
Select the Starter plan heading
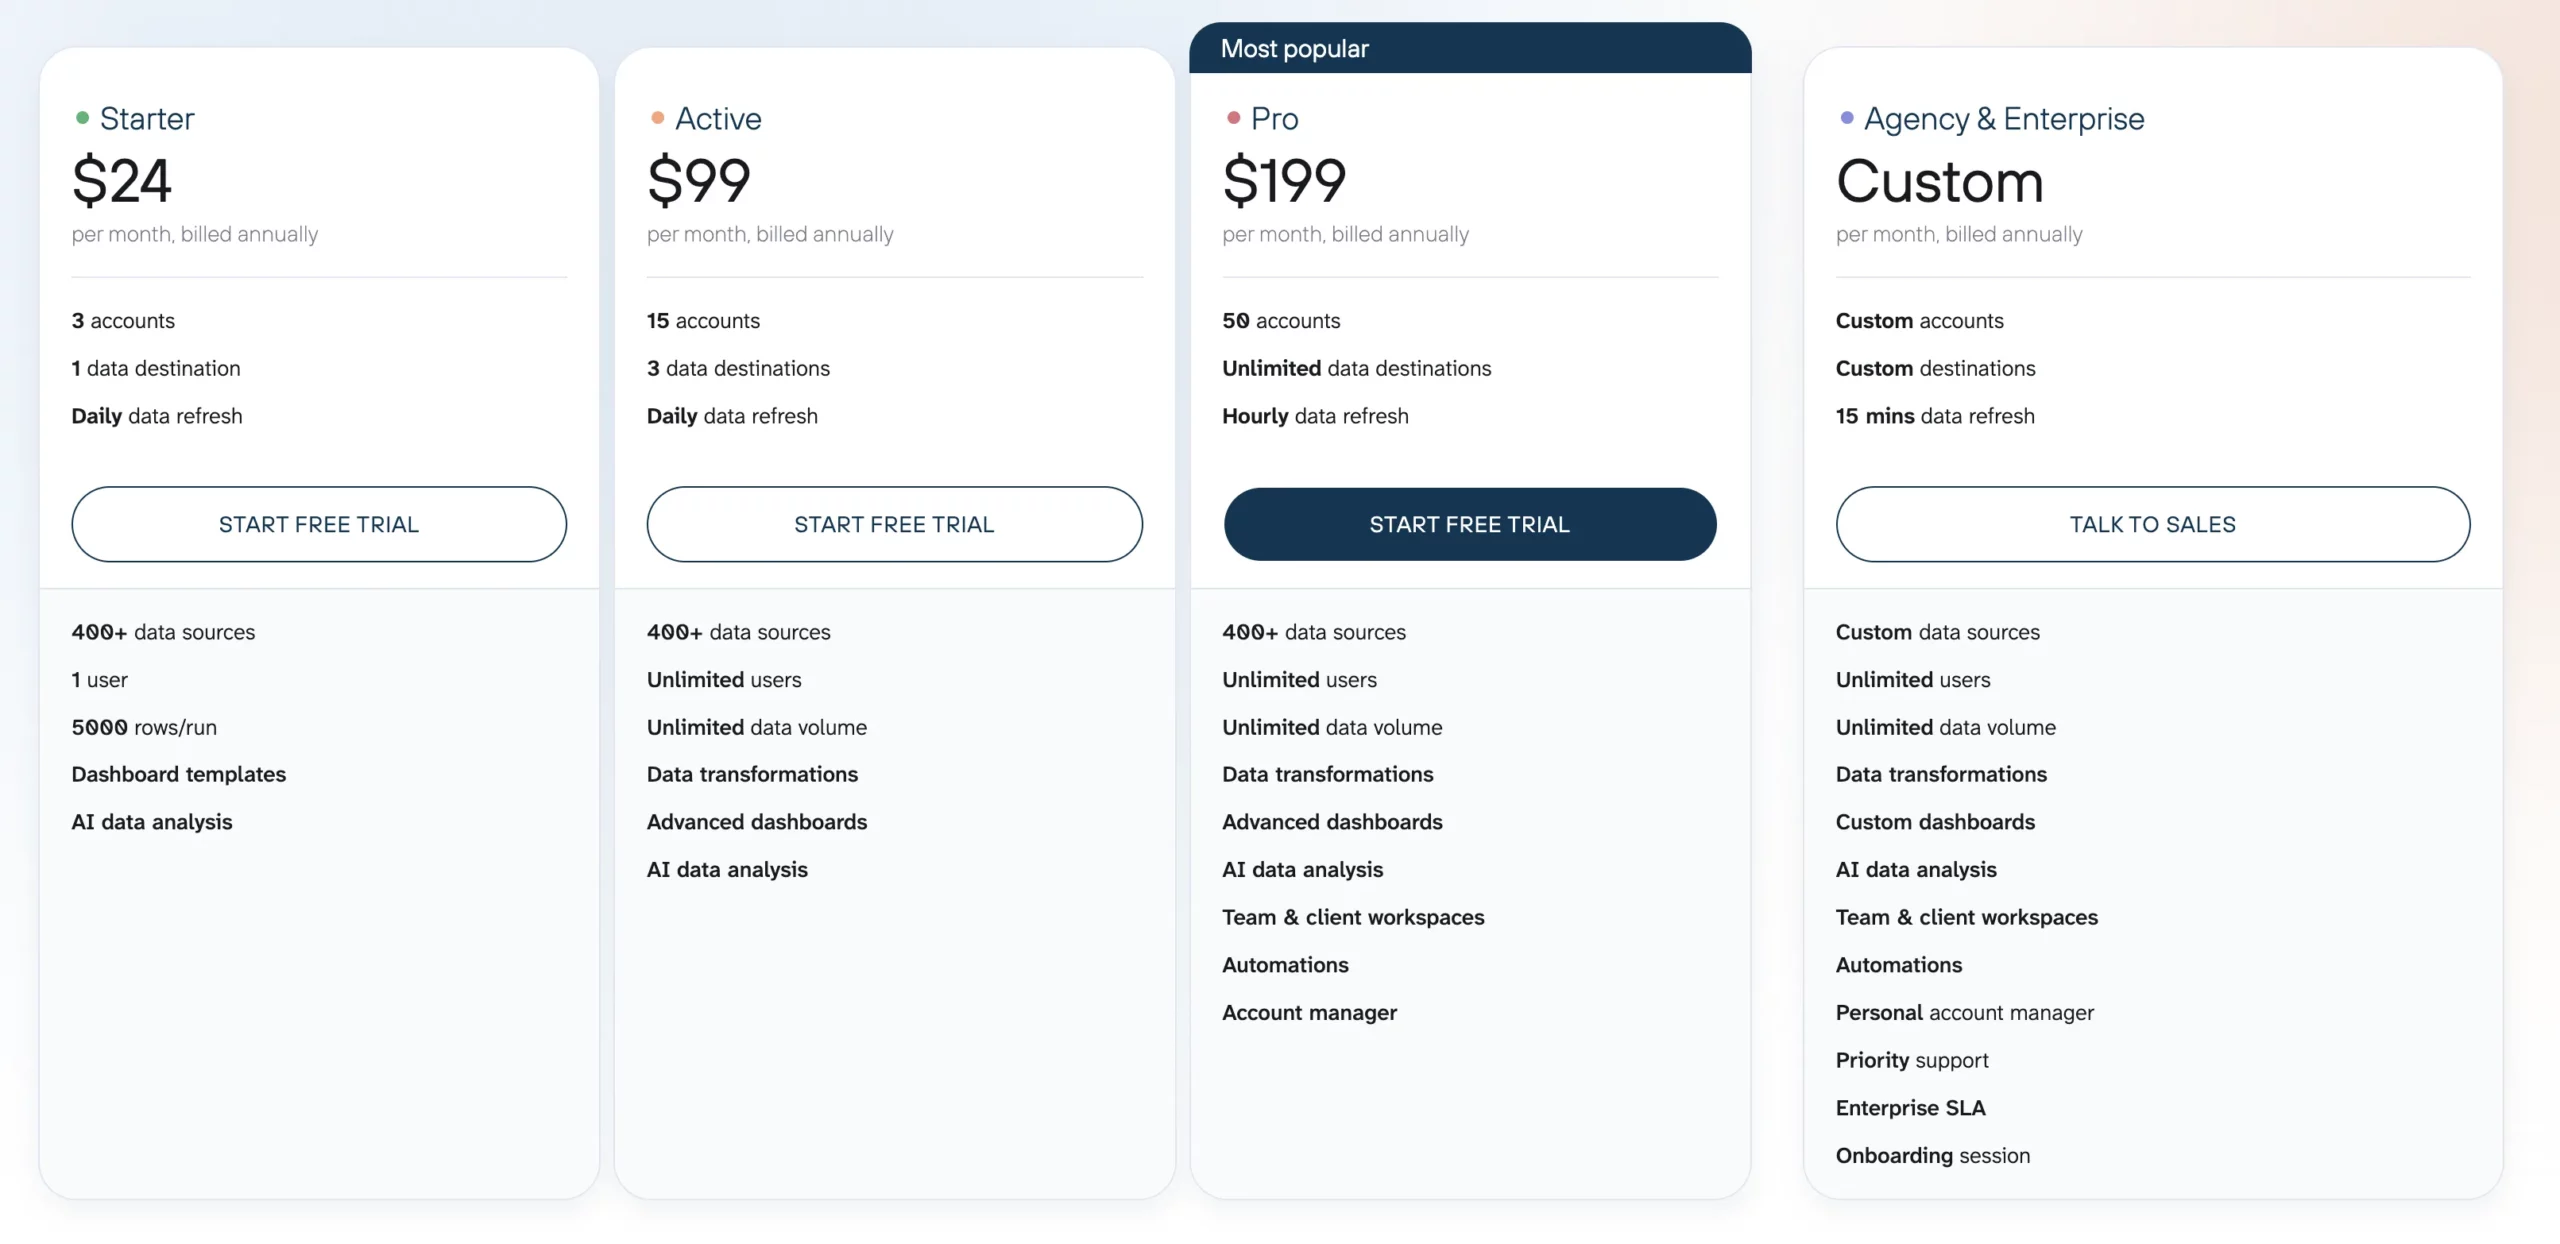(x=147, y=118)
